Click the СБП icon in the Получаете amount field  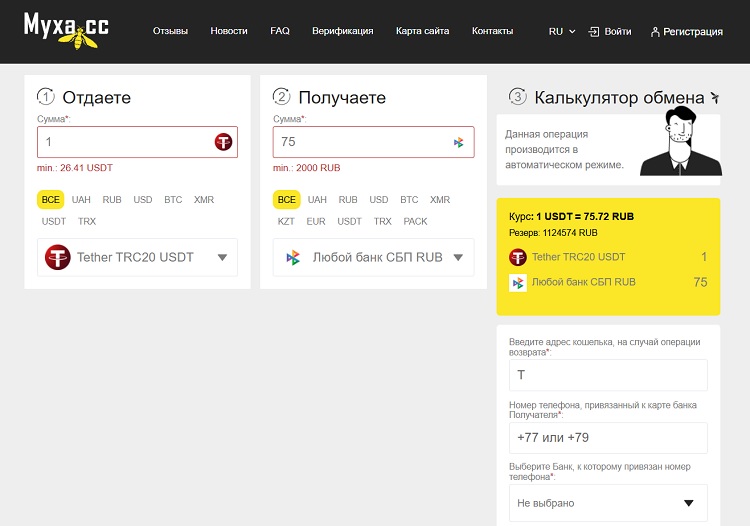(x=459, y=142)
